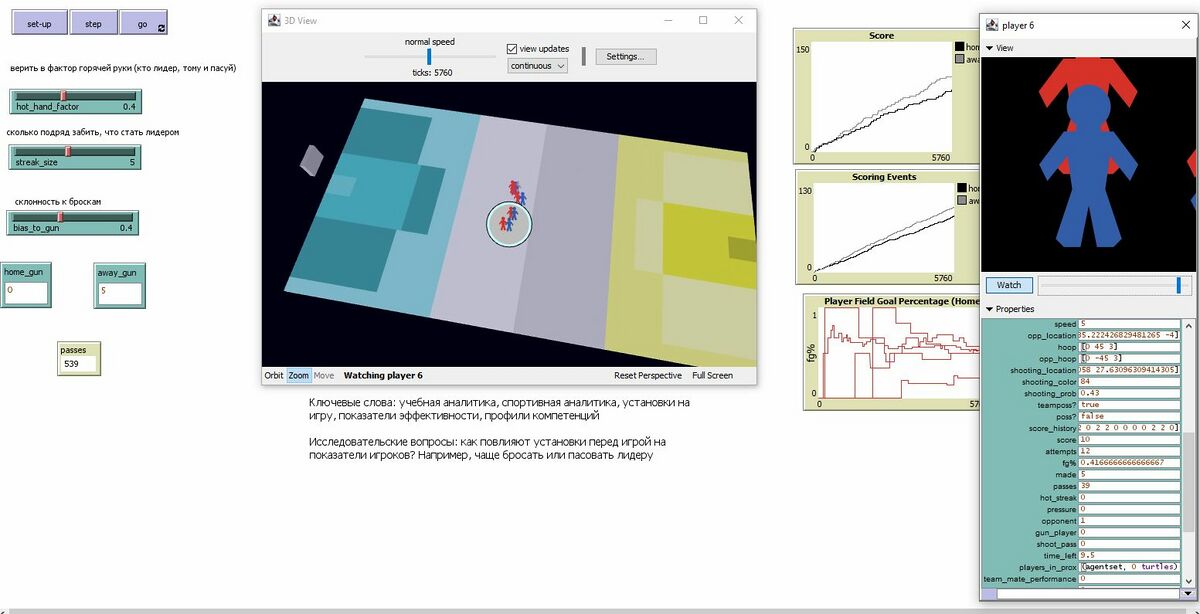Toggle the view updates checkbox

tap(513, 49)
